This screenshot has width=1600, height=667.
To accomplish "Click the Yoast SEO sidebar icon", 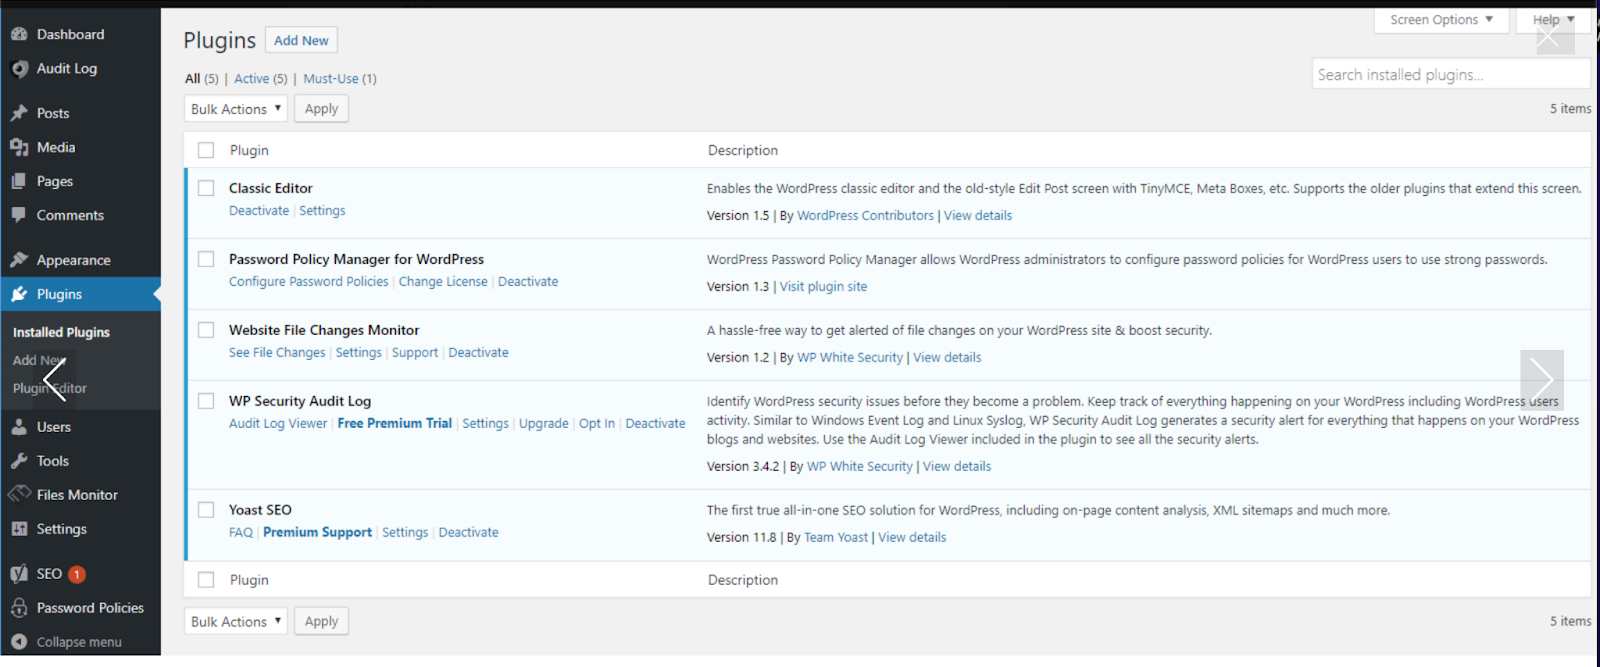I will coord(19,574).
